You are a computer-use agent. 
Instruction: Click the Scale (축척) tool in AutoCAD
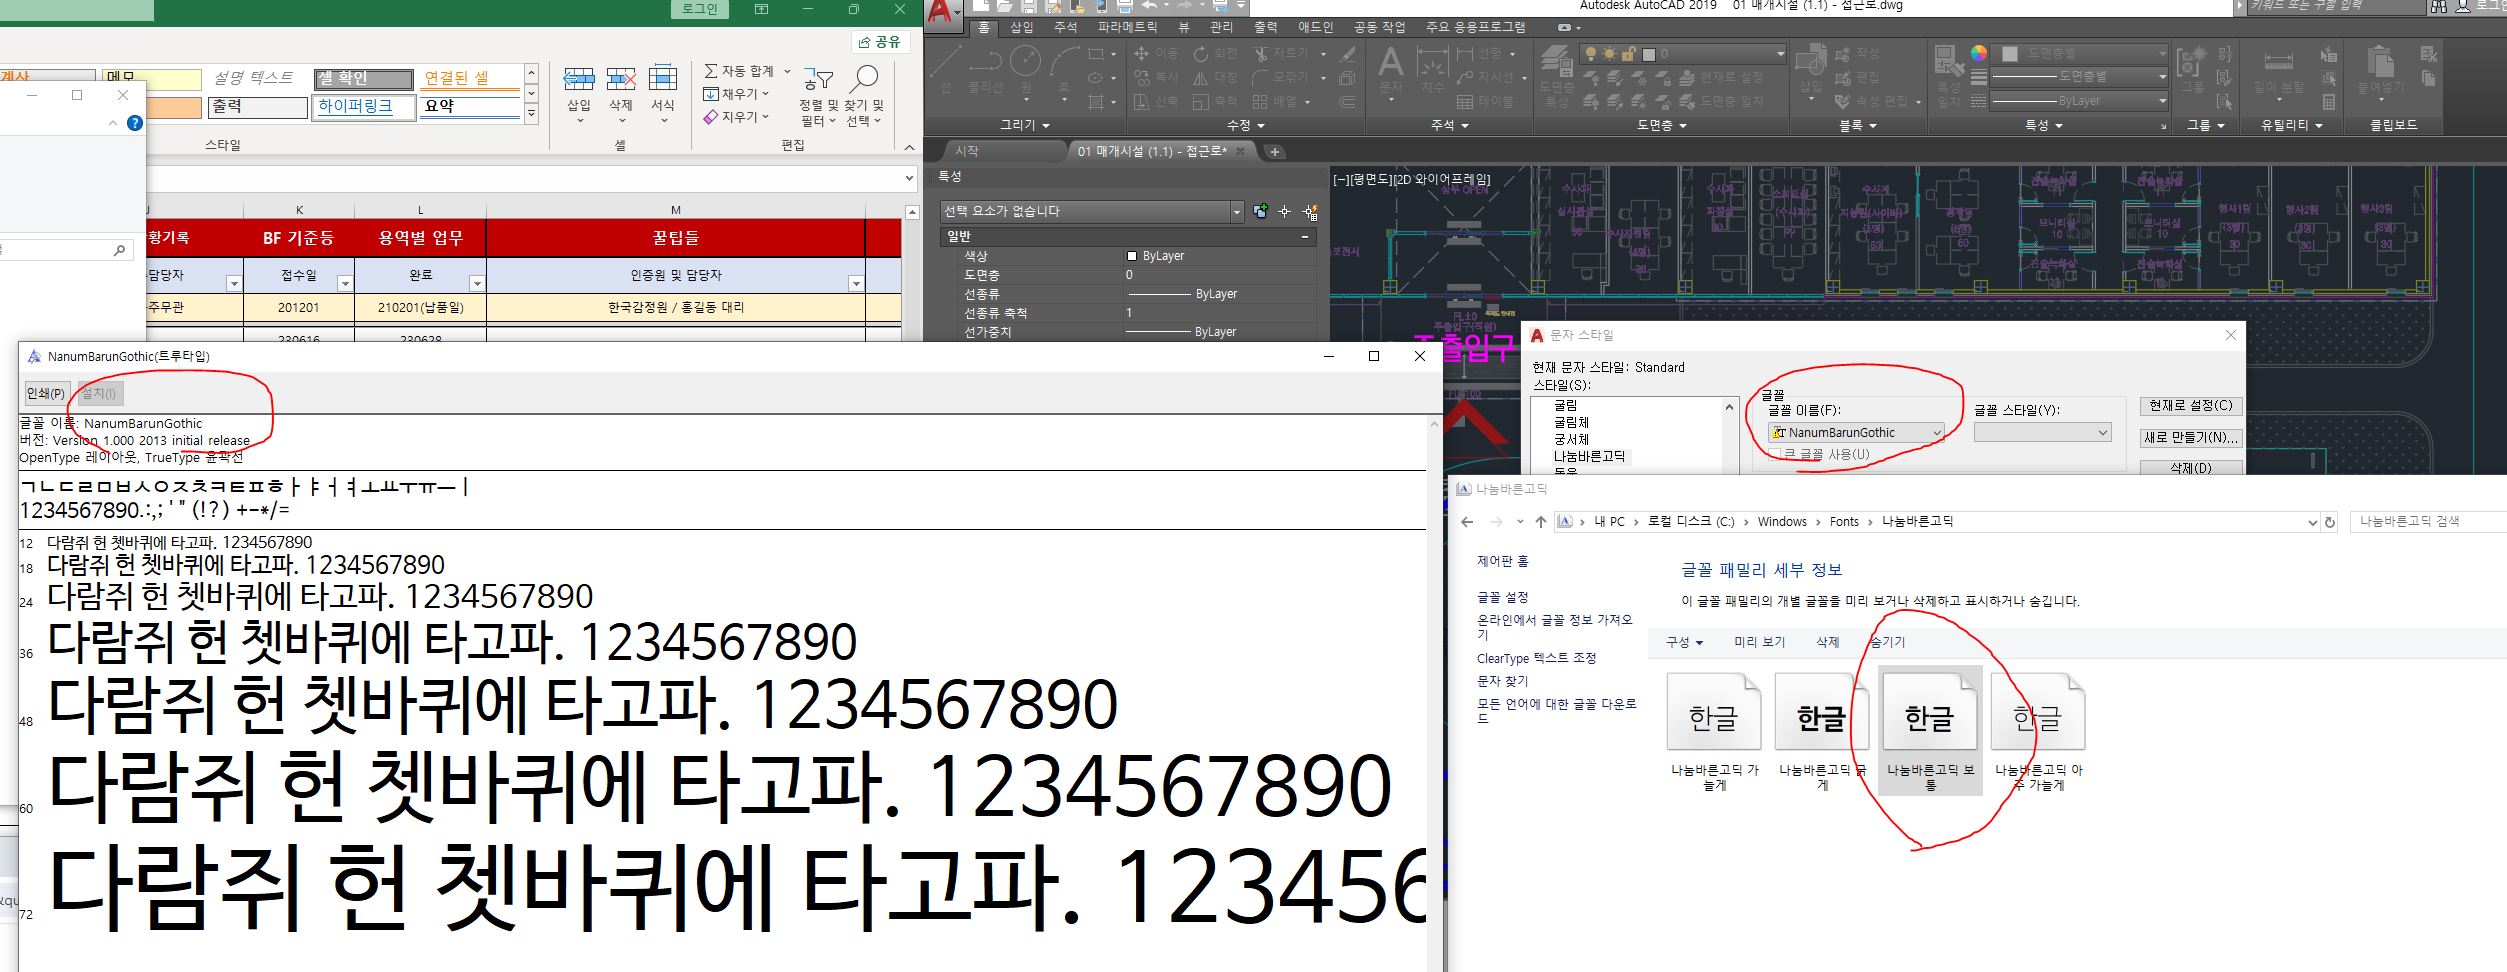[x=1214, y=101]
